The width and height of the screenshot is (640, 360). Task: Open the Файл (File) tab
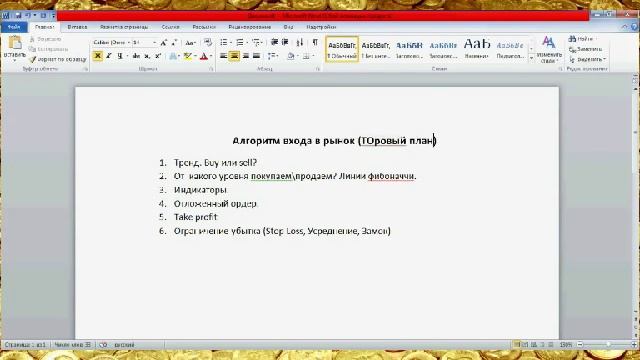[x=14, y=27]
